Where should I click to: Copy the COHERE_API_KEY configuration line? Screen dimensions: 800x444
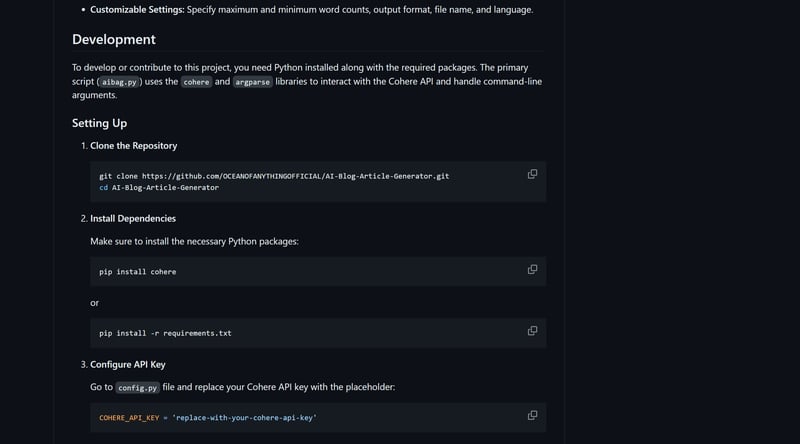click(532, 415)
